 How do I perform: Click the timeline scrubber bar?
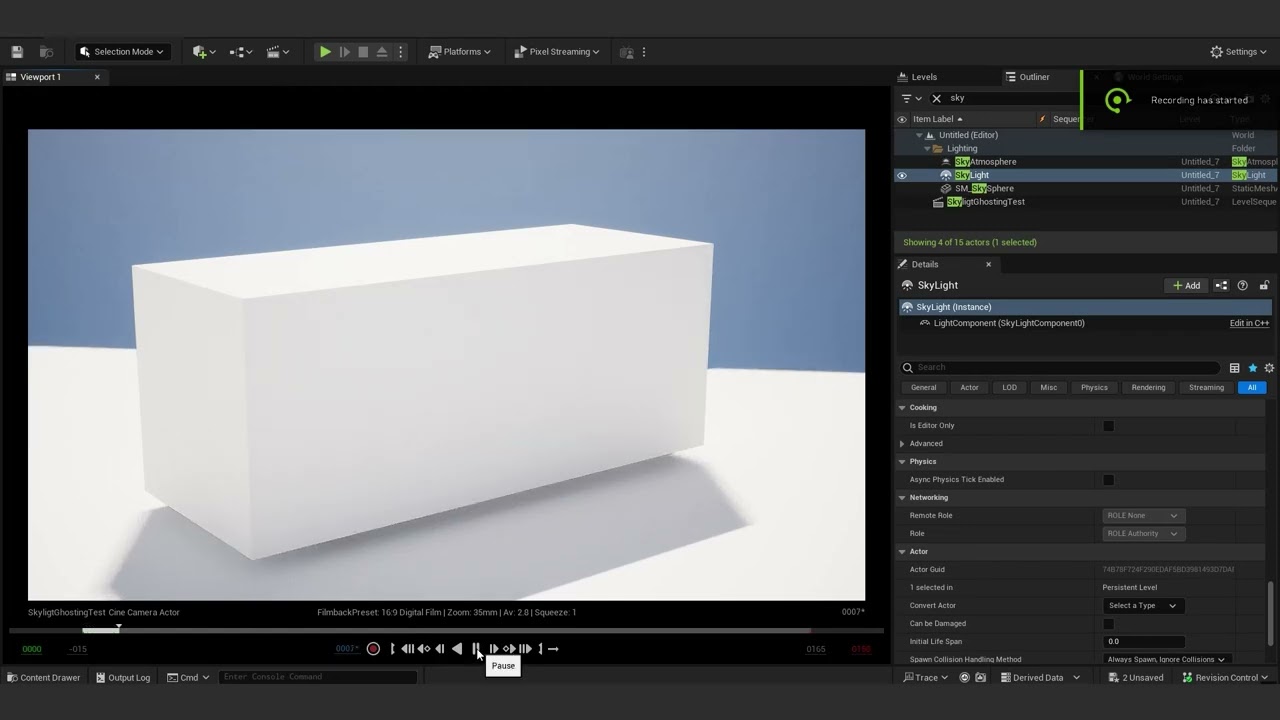click(446, 630)
